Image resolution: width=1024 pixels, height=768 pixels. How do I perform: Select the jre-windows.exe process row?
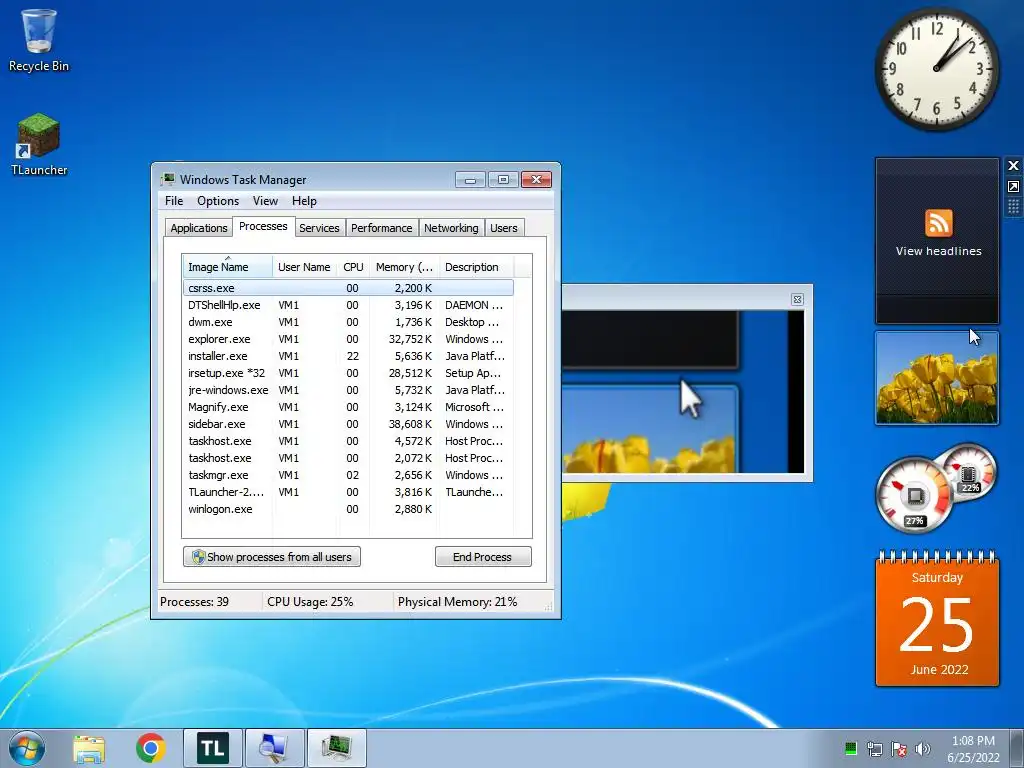[x=348, y=390]
